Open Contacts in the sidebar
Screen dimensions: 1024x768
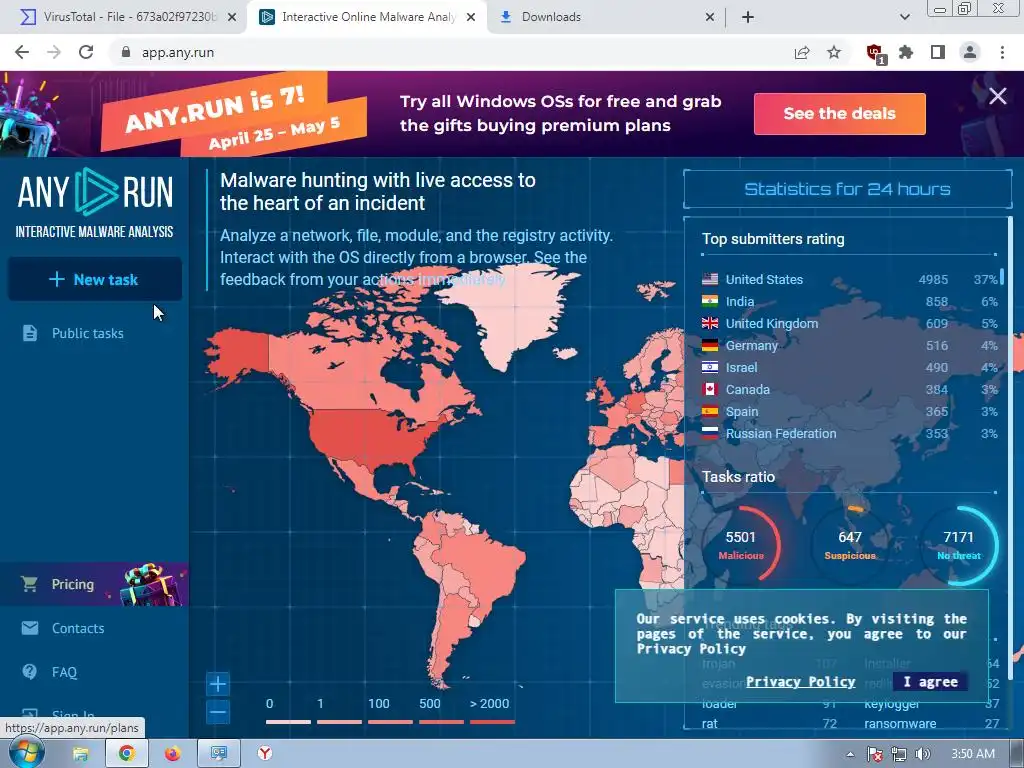tap(95, 628)
